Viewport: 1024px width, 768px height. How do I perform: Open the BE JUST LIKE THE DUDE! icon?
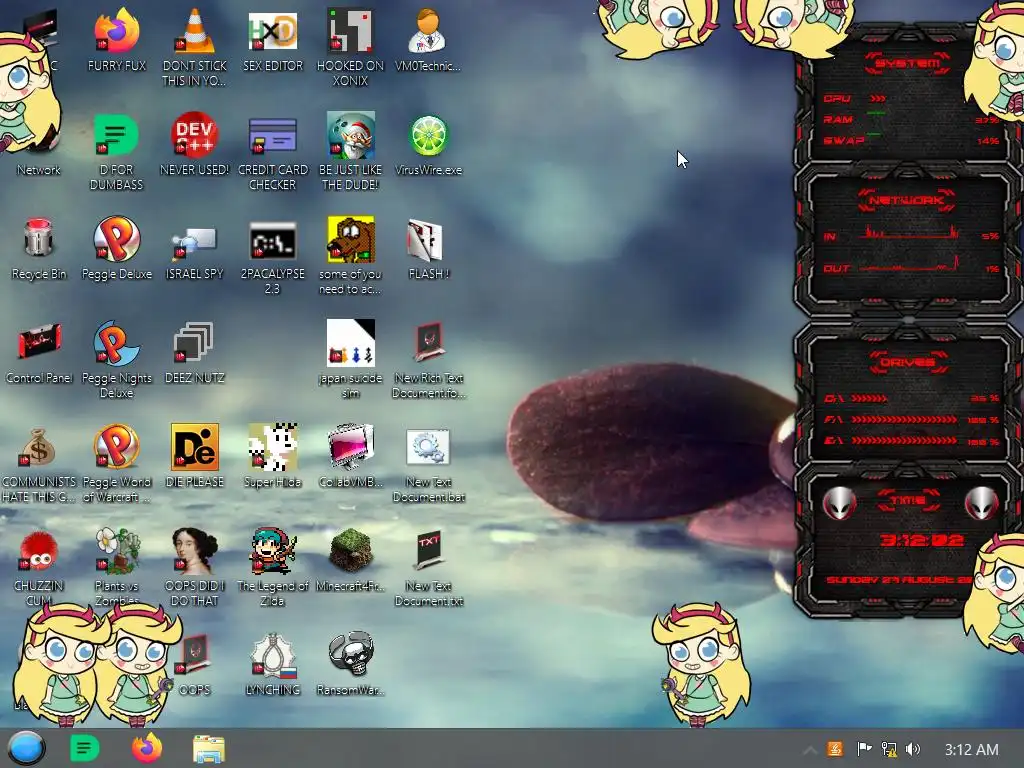click(x=351, y=135)
